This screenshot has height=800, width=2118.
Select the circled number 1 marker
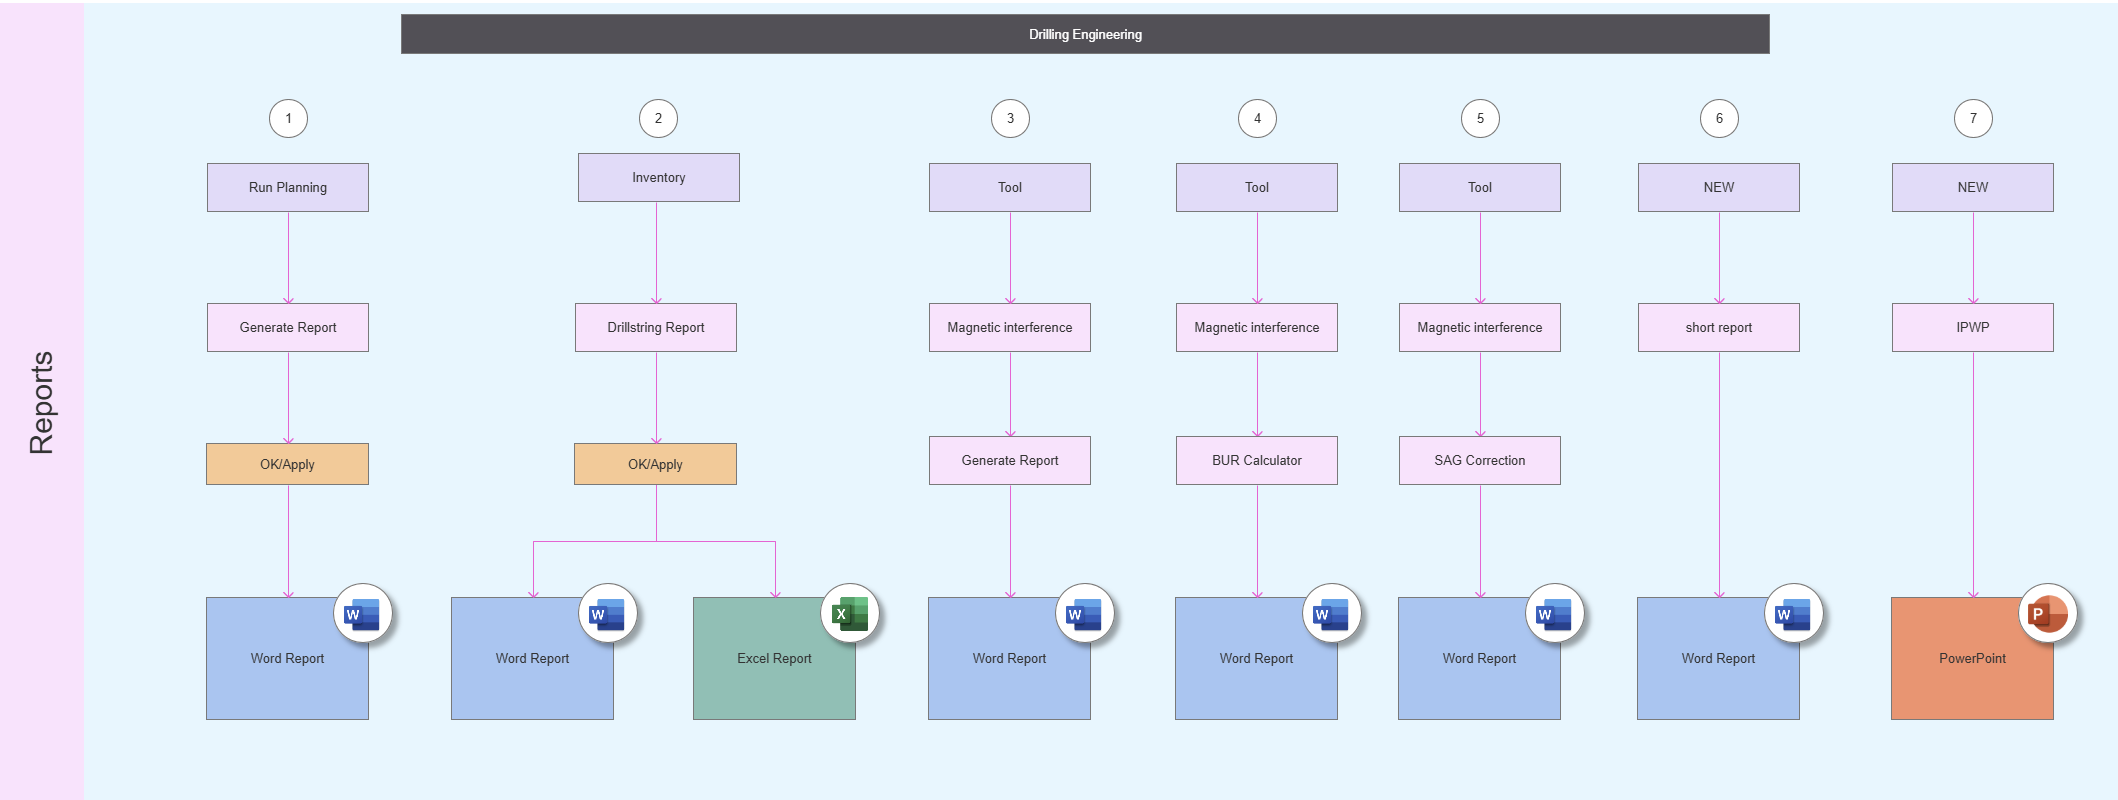pyautogui.click(x=288, y=118)
